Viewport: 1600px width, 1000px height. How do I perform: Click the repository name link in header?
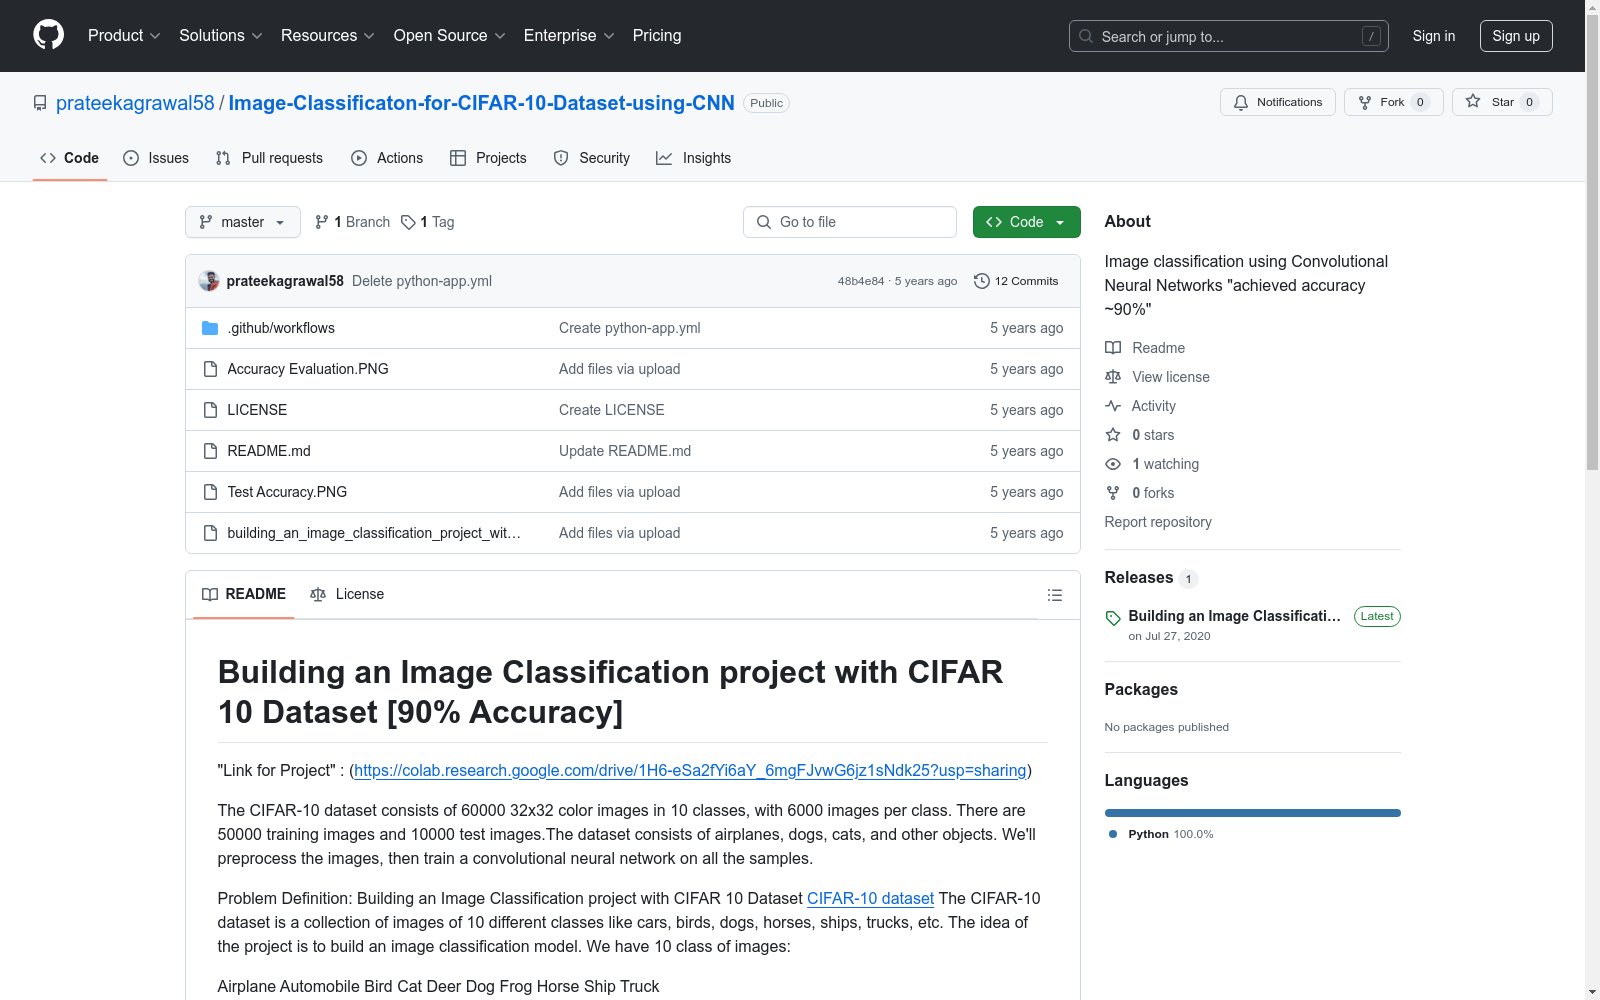tap(482, 103)
